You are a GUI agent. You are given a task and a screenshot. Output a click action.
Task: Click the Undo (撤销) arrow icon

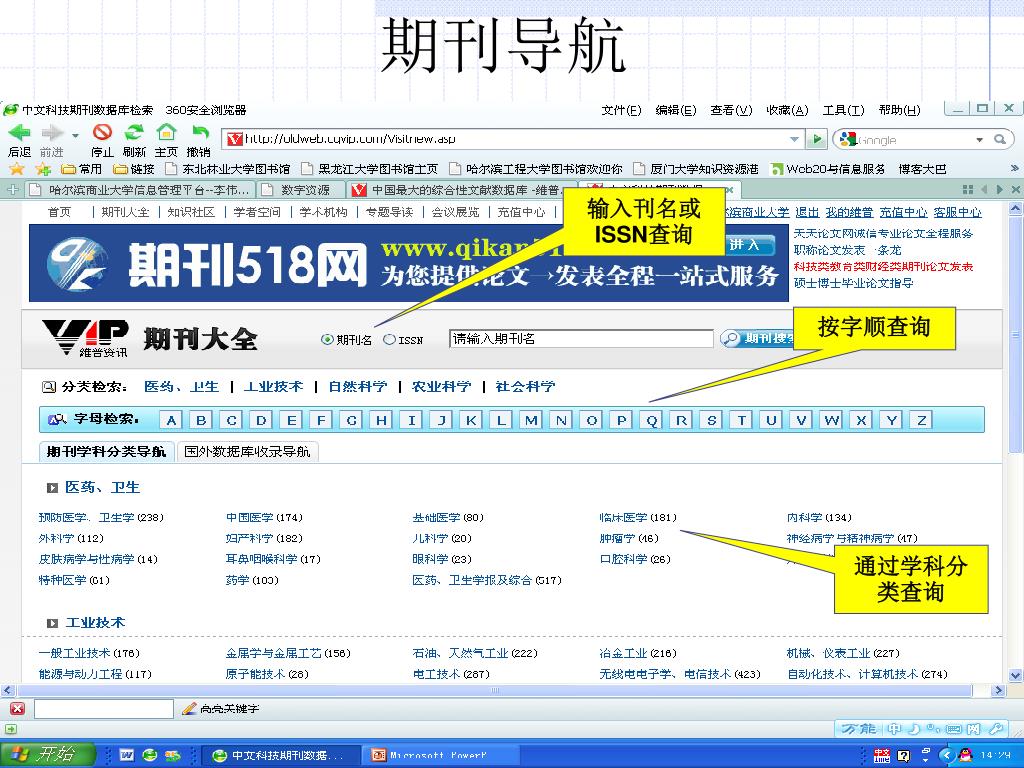pyautogui.click(x=199, y=133)
